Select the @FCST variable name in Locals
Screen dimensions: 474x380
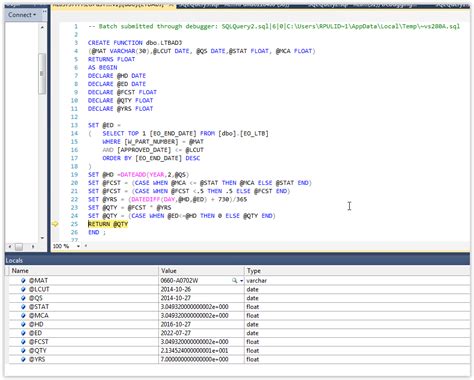[39, 342]
